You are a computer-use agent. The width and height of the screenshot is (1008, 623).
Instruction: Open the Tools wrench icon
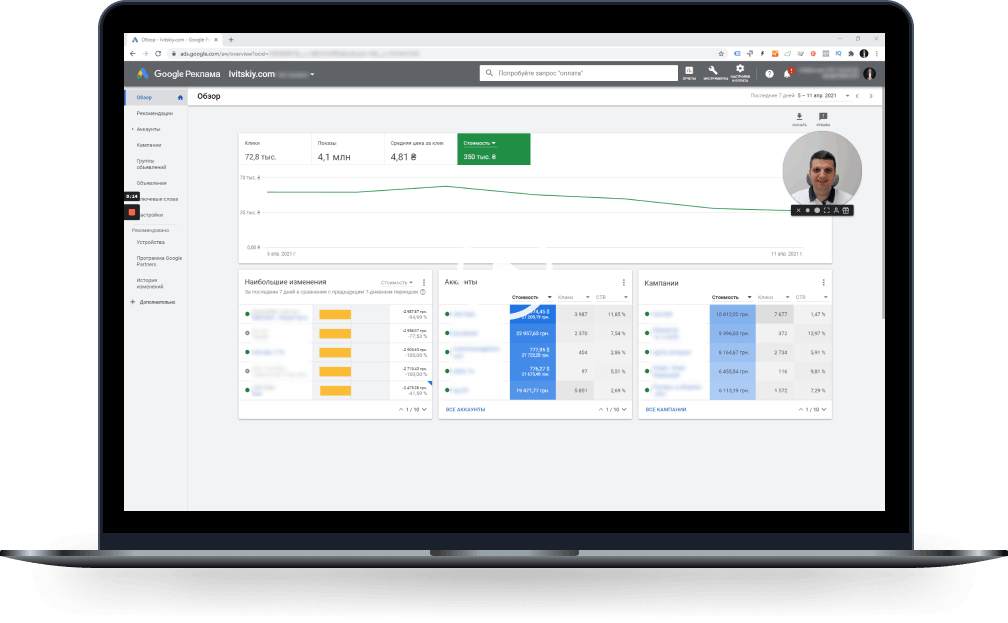coord(712,72)
